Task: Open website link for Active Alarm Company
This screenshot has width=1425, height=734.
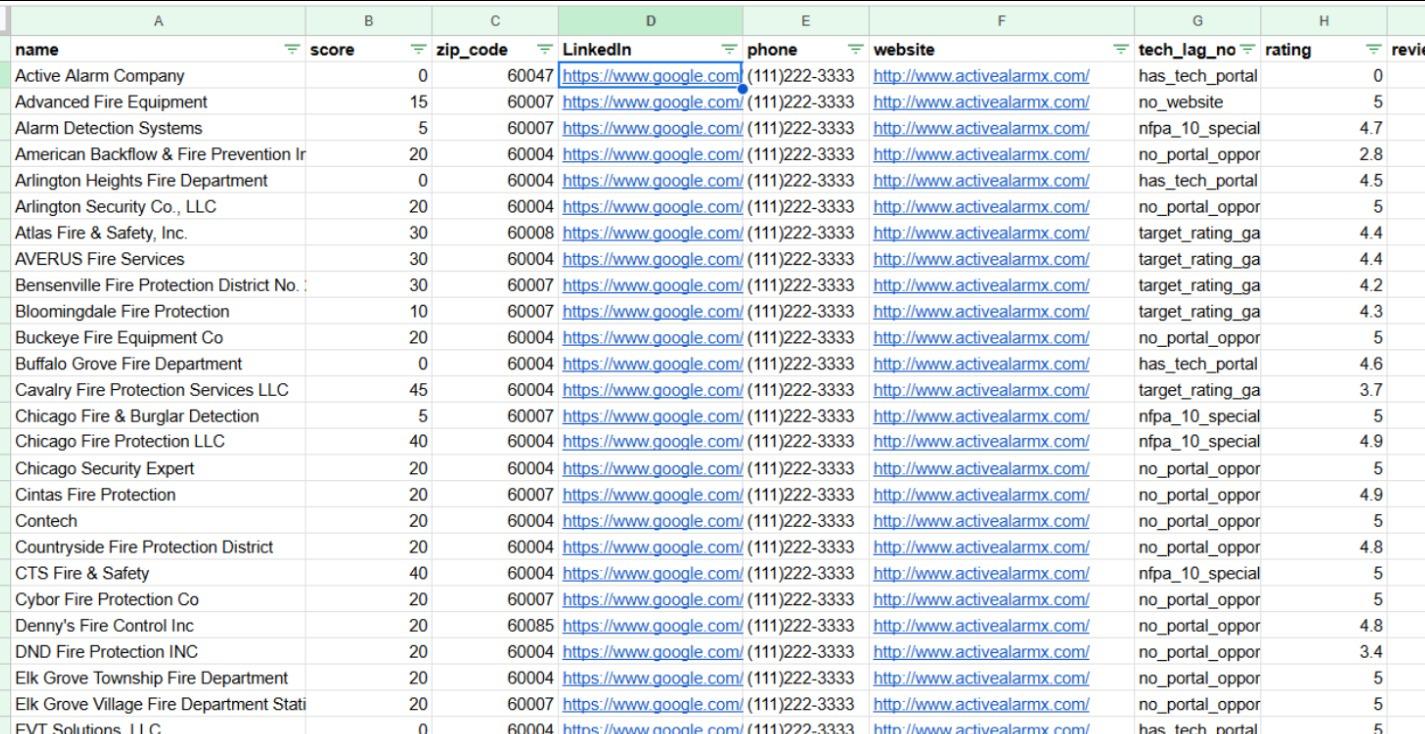Action: (x=981, y=76)
